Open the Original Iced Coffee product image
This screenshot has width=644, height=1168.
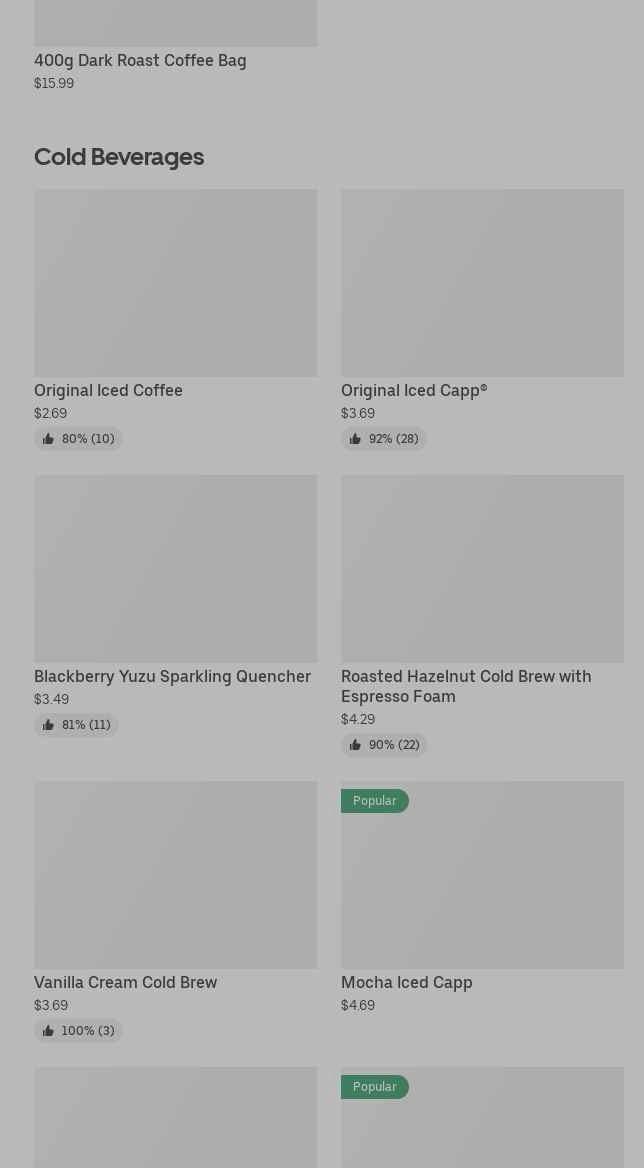(x=175, y=283)
